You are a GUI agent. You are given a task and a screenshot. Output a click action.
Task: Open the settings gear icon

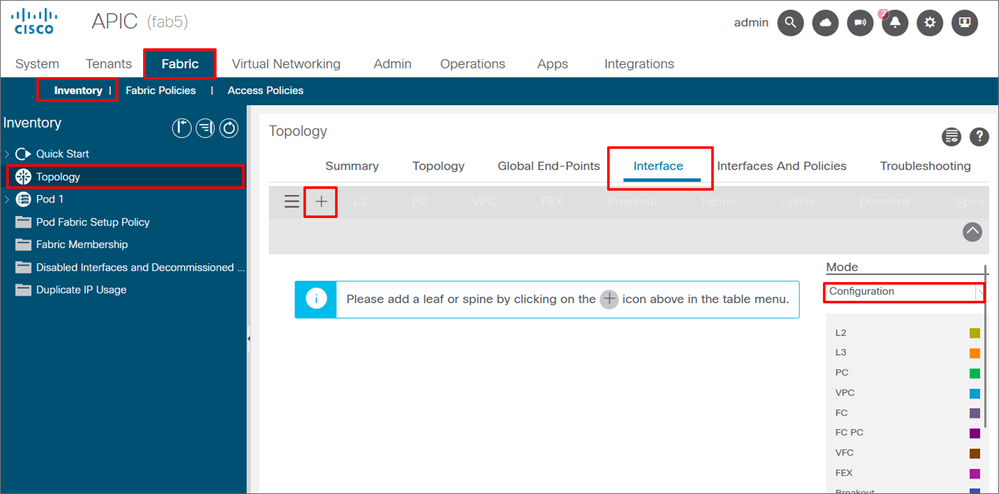(x=930, y=23)
